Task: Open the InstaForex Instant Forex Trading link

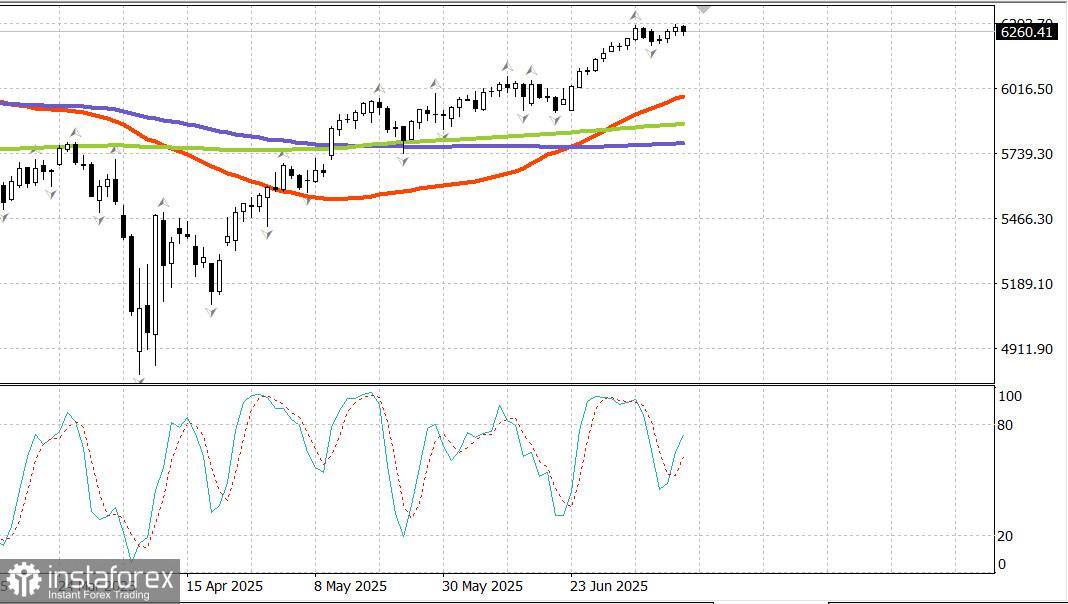Action: pyautogui.click(x=90, y=581)
